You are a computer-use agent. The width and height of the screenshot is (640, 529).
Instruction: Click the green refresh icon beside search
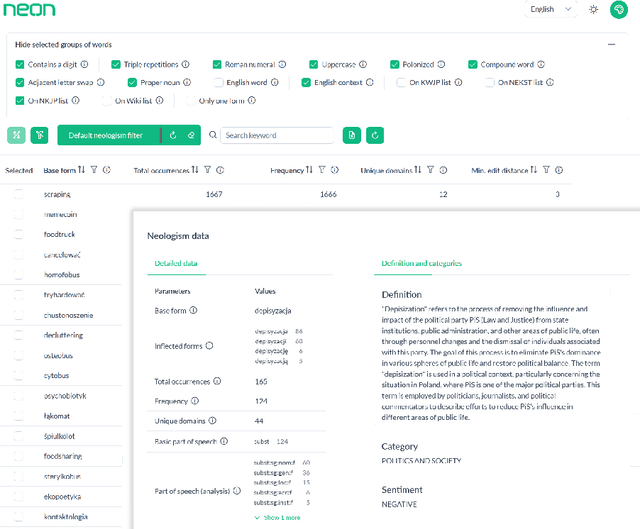point(375,135)
